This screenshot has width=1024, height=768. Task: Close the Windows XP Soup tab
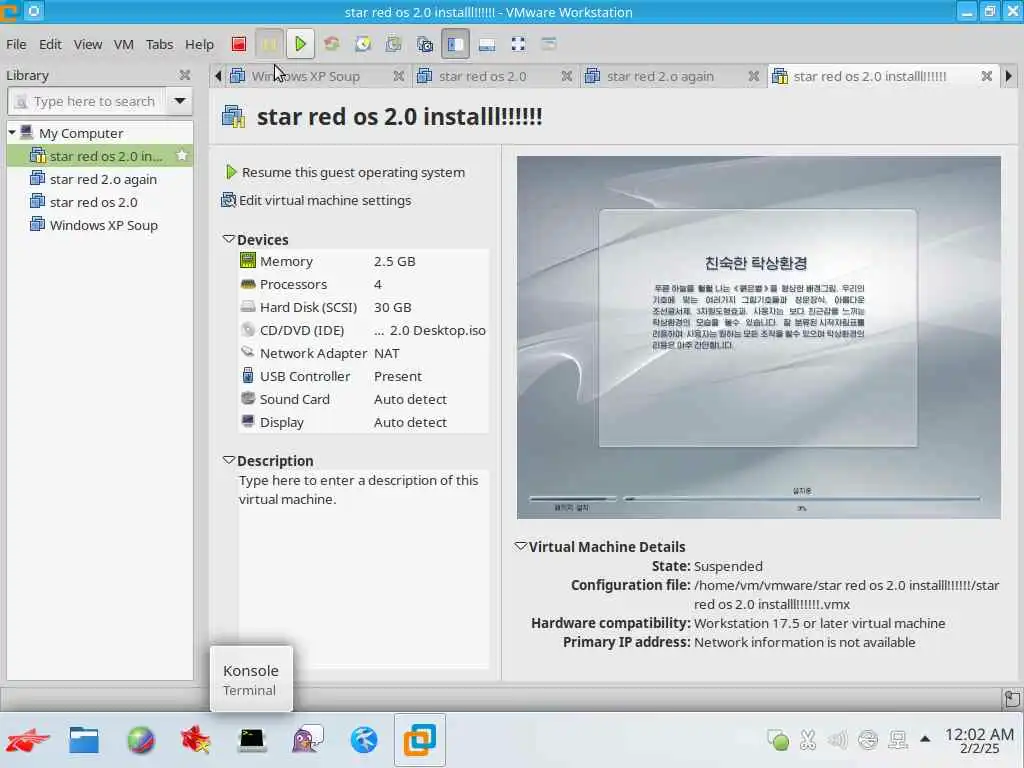(x=398, y=76)
